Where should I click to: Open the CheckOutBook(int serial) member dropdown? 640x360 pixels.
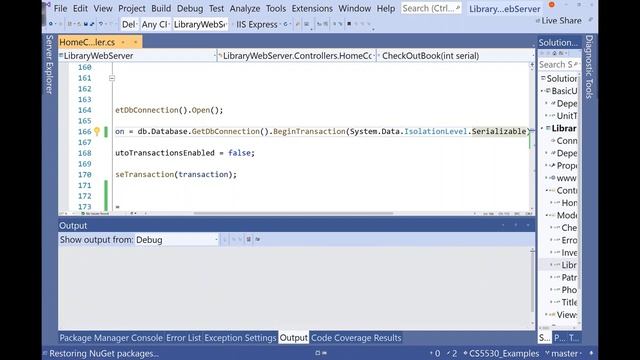[x=455, y=56]
